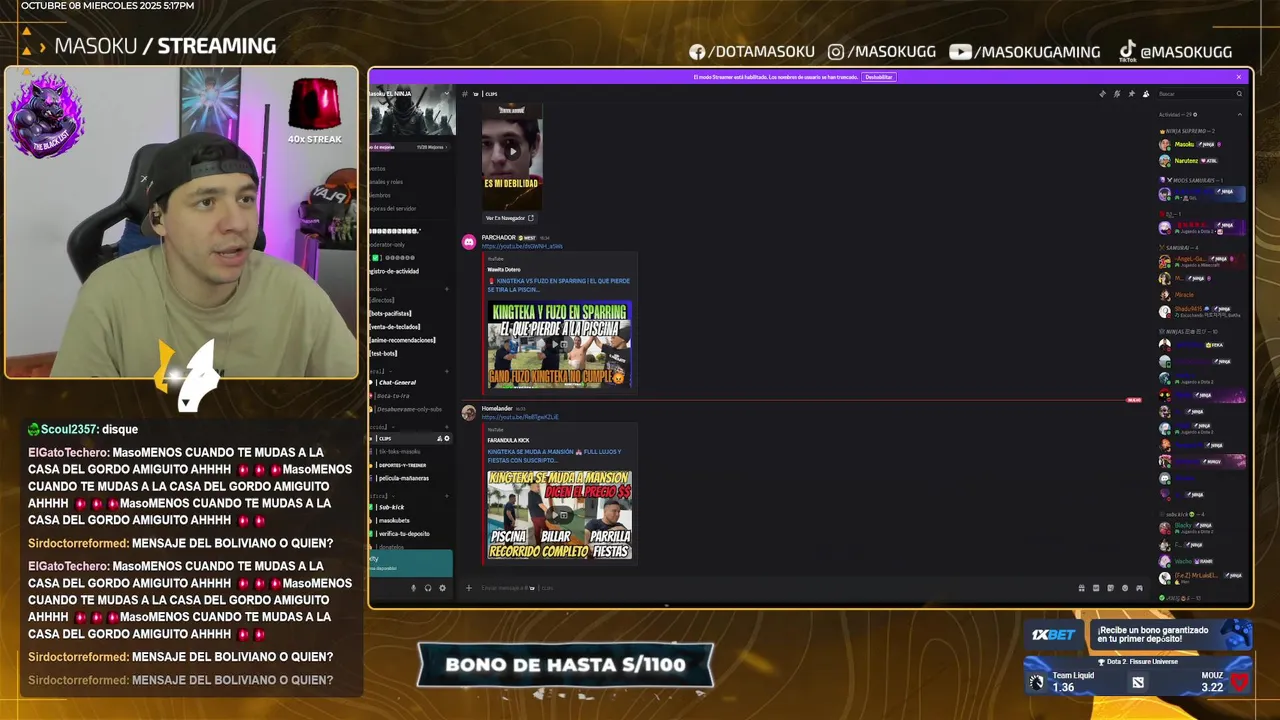This screenshot has width=1280, height=720.
Task: Open threads icon in channel header
Action: click(x=1103, y=94)
